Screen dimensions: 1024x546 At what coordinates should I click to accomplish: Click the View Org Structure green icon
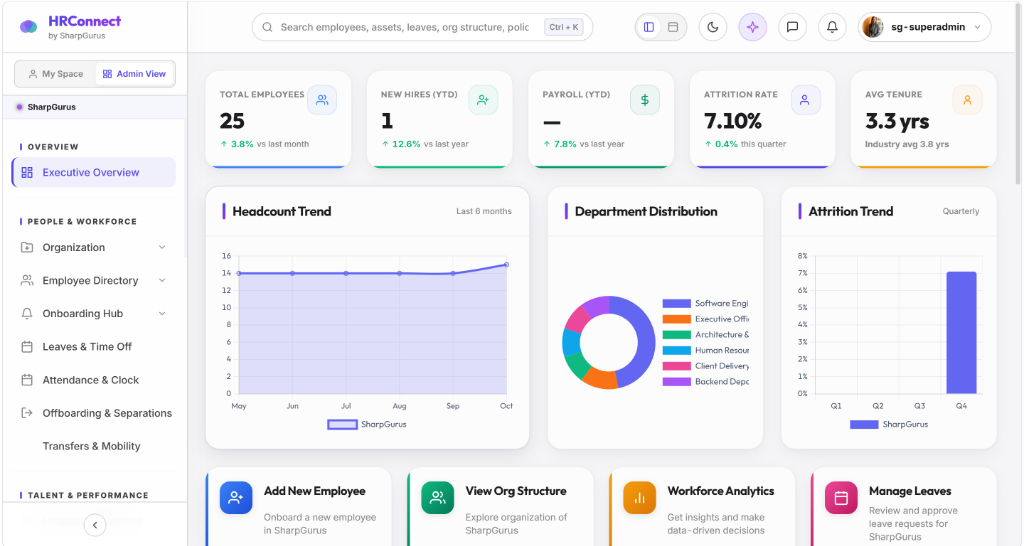click(x=438, y=498)
